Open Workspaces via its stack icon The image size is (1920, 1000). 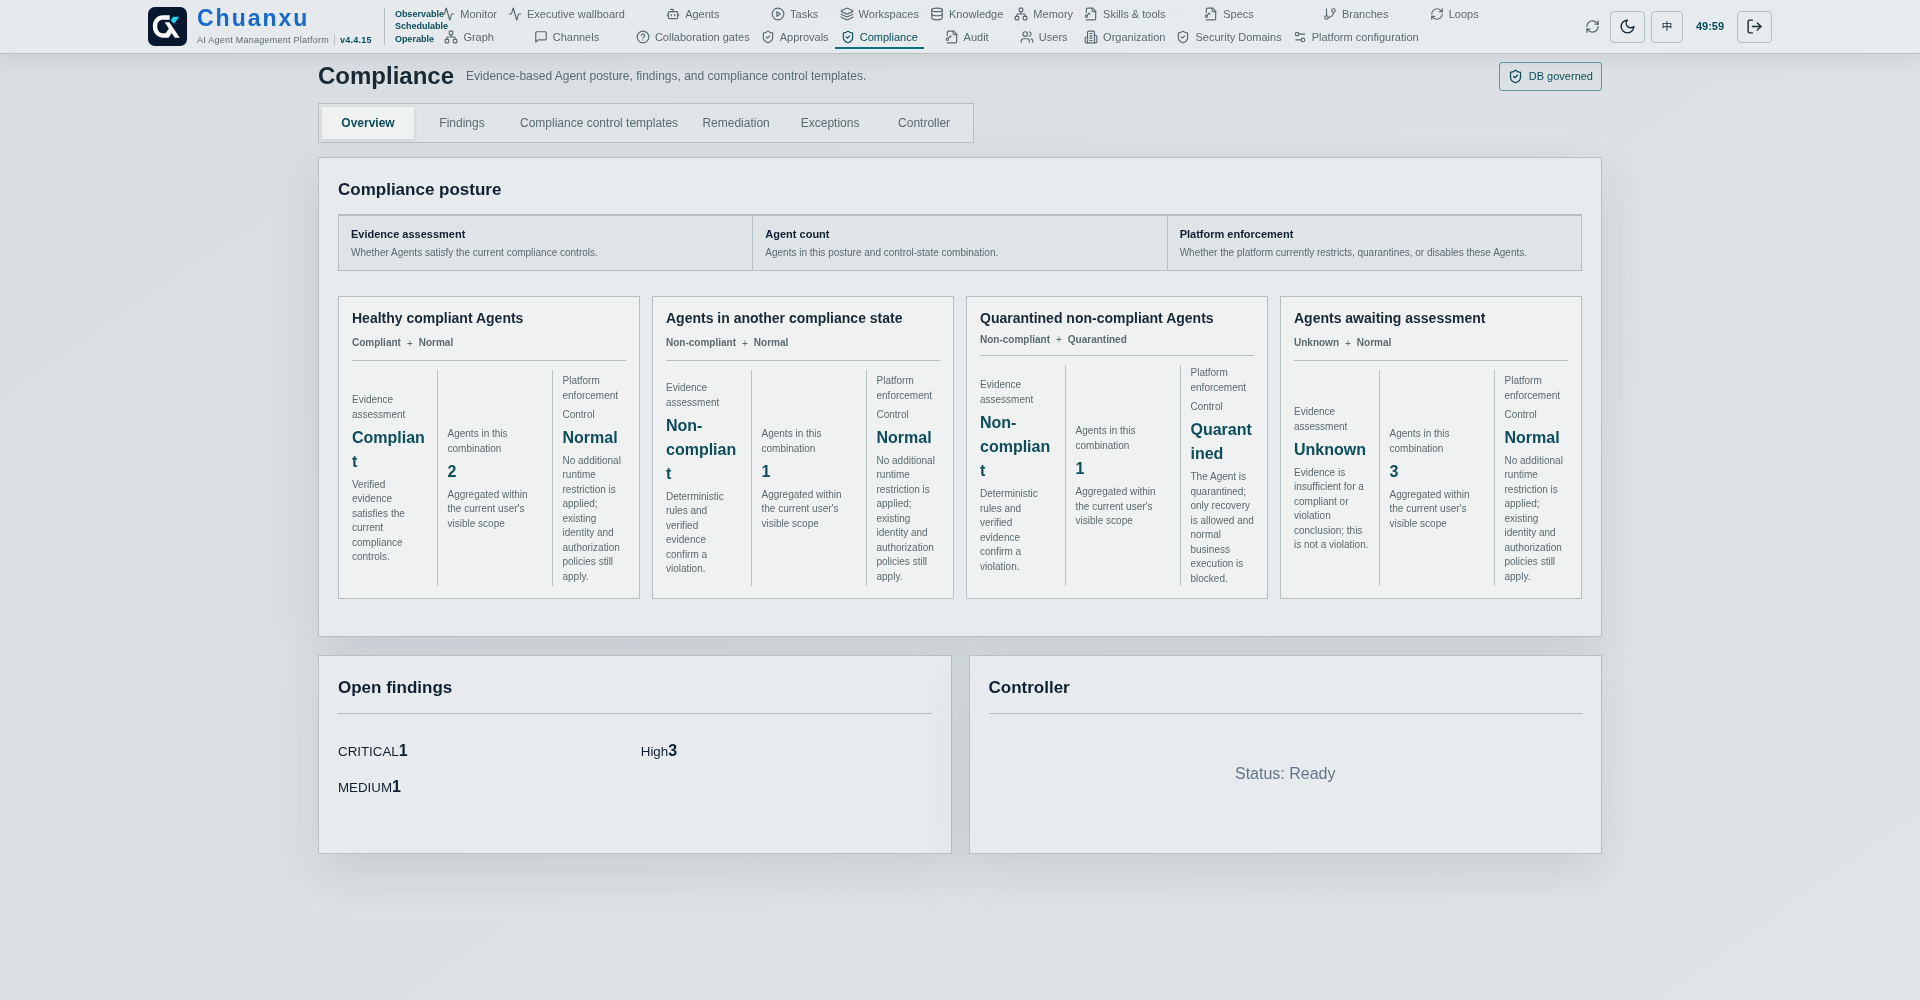847,14
